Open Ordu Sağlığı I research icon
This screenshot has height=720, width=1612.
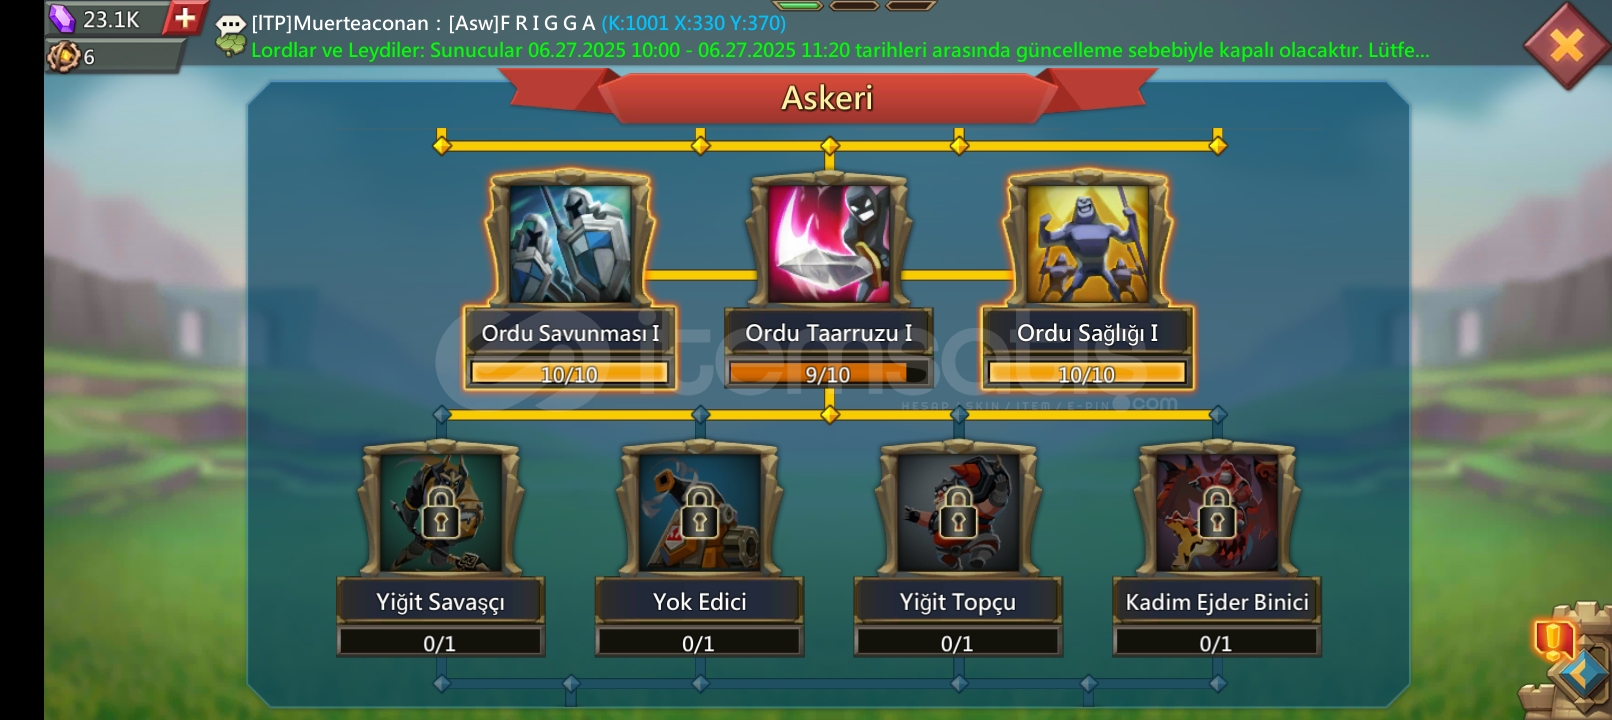(1087, 243)
